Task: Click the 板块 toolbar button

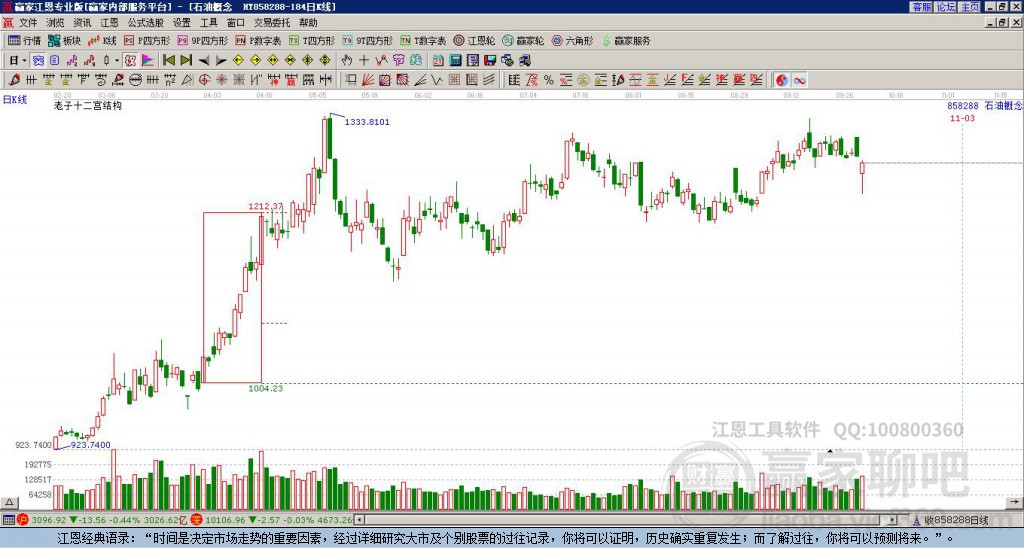Action: point(65,40)
